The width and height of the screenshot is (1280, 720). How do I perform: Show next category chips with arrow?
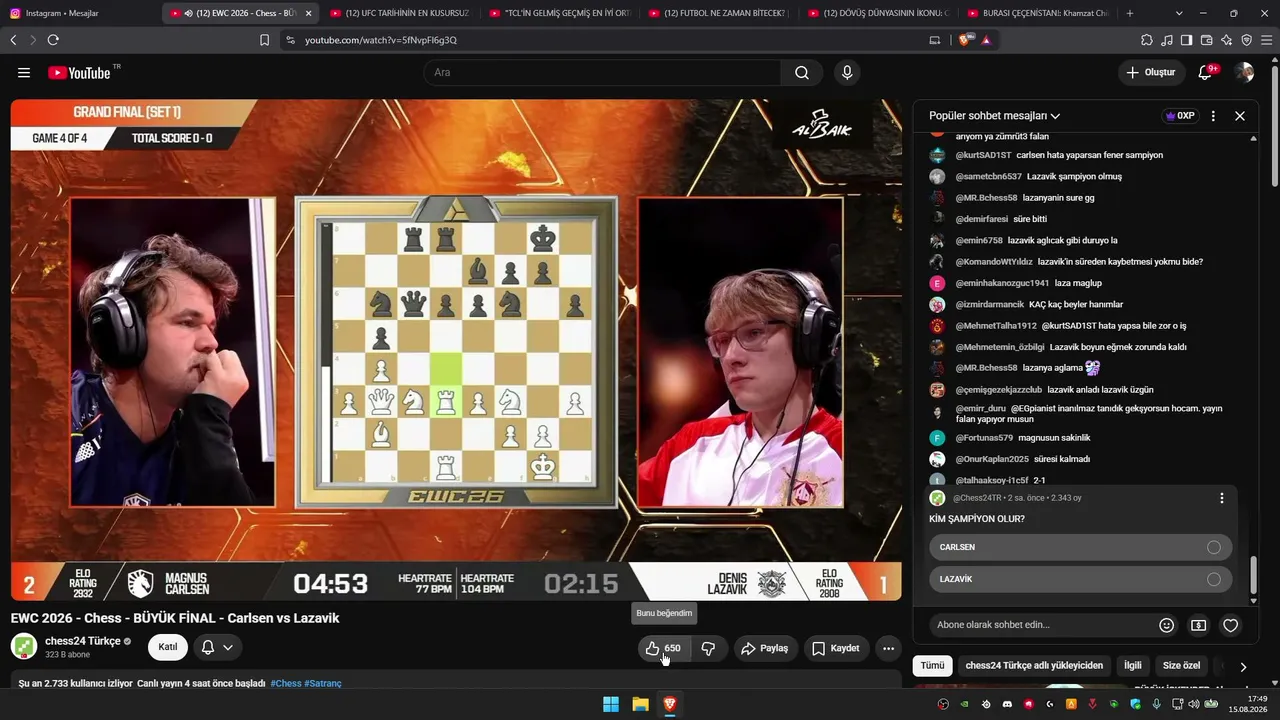click(x=1243, y=666)
